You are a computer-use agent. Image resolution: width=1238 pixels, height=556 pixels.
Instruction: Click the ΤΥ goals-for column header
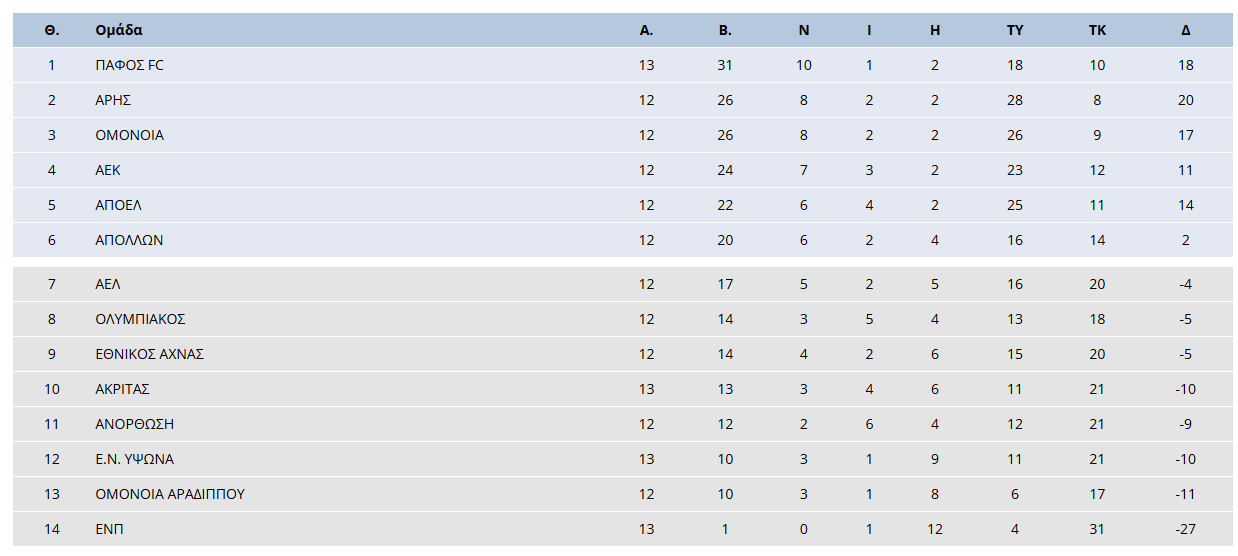tap(1015, 30)
